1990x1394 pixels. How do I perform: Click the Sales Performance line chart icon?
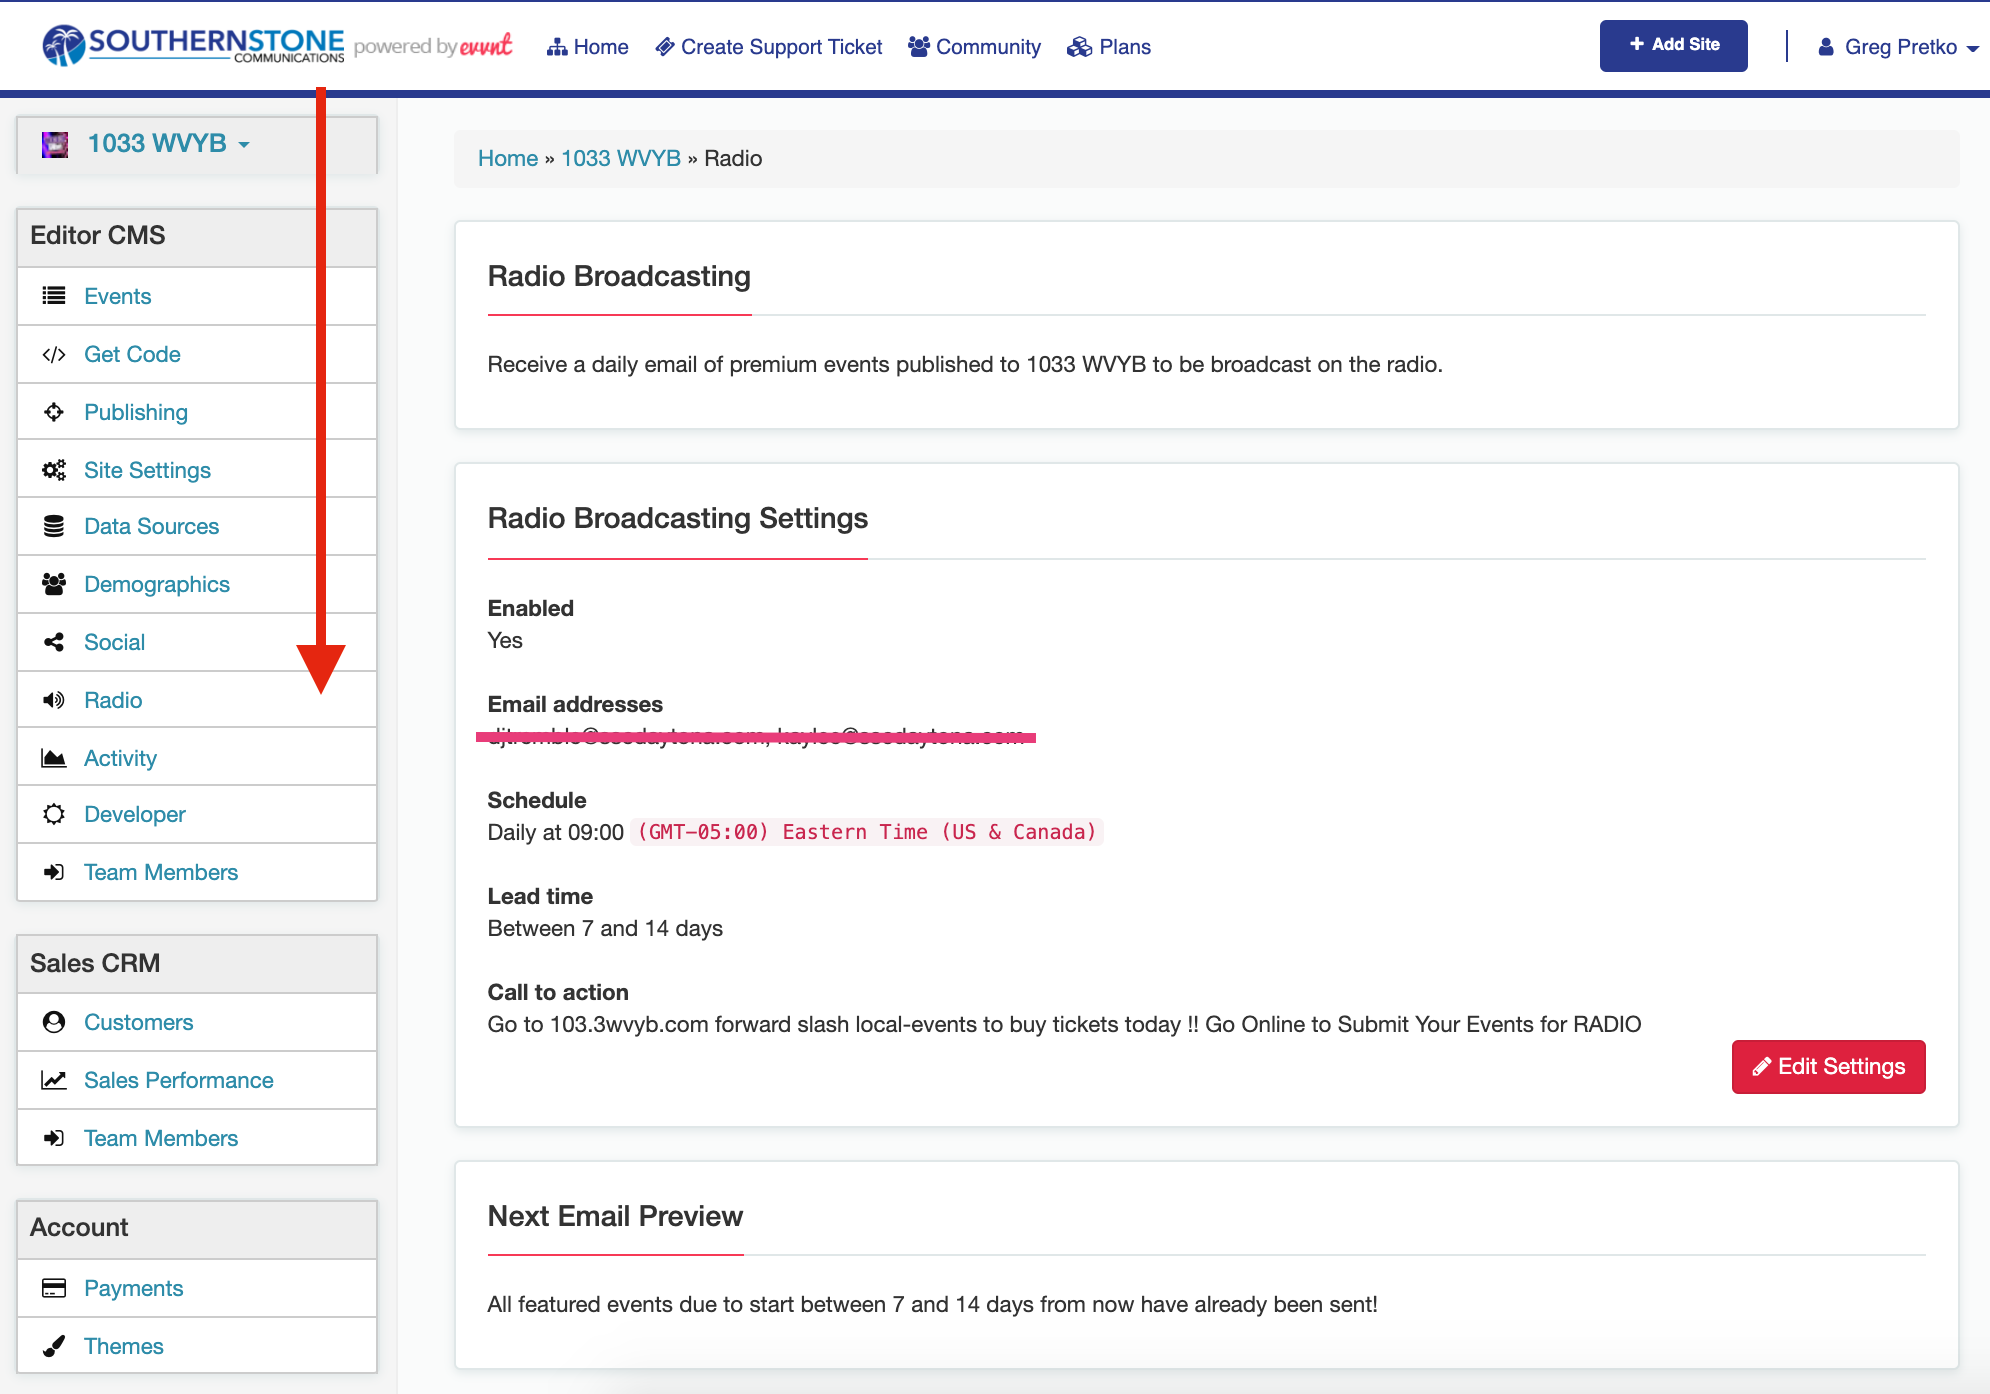point(54,1080)
